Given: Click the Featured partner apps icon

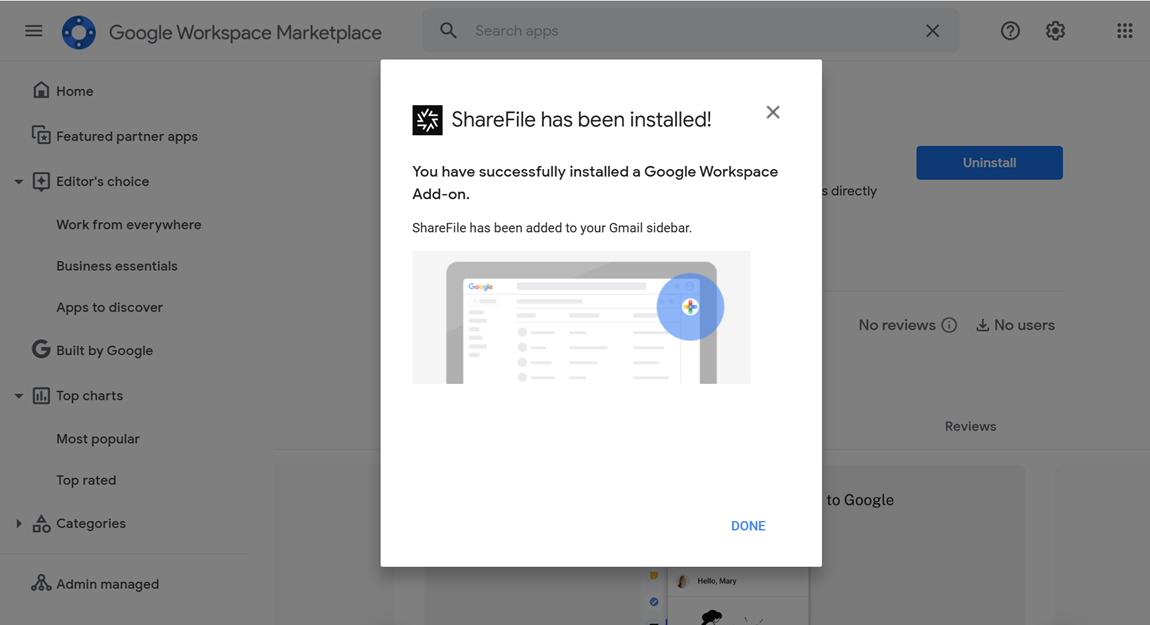Looking at the screenshot, I should (x=41, y=136).
